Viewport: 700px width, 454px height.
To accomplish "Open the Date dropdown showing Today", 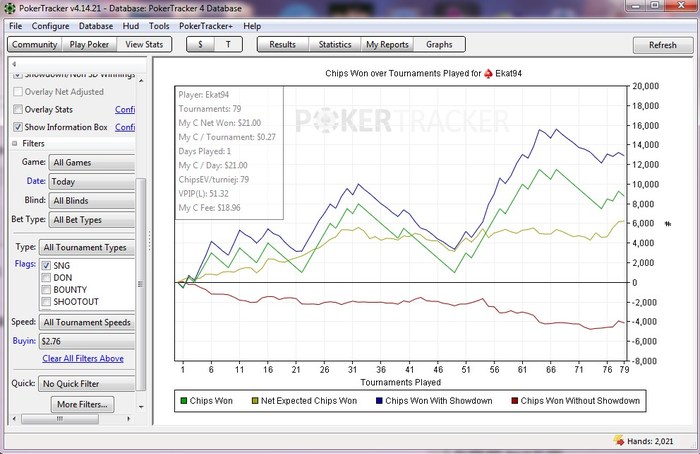I will pos(92,182).
